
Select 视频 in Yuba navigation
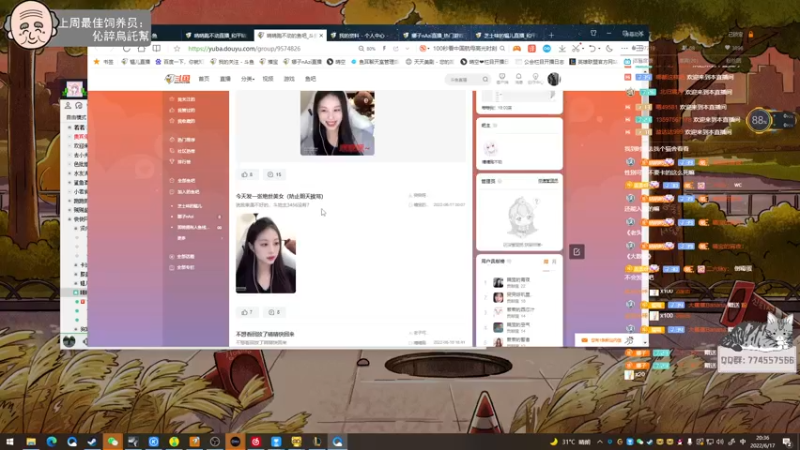tap(268, 79)
